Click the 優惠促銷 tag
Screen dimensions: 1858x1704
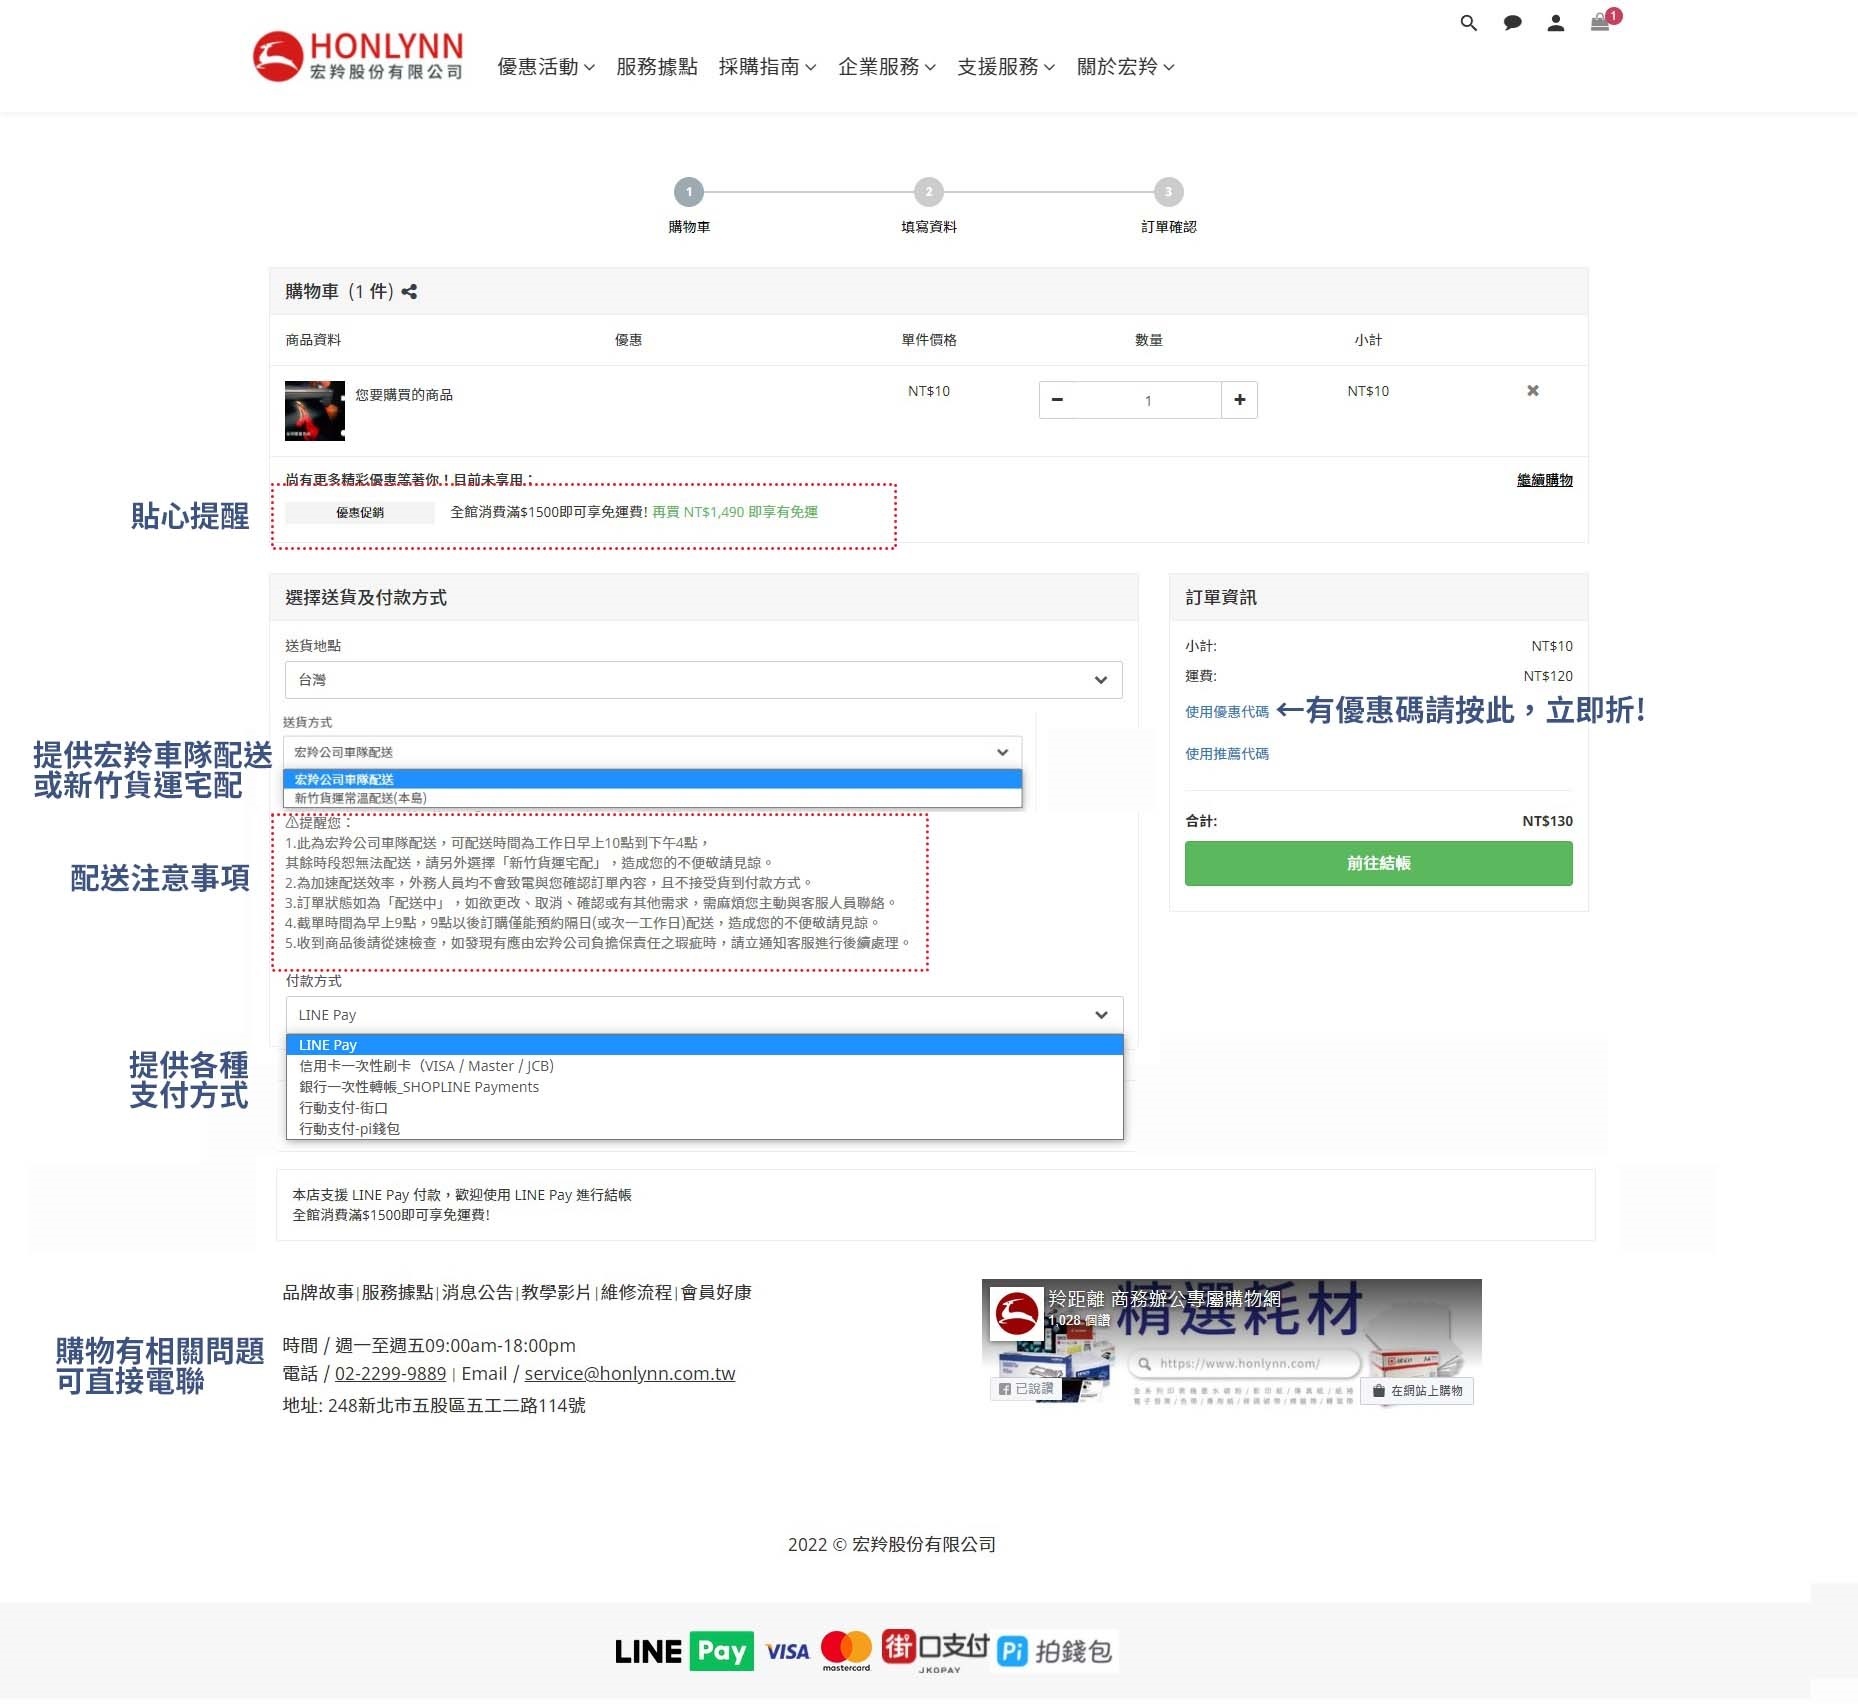pos(360,513)
